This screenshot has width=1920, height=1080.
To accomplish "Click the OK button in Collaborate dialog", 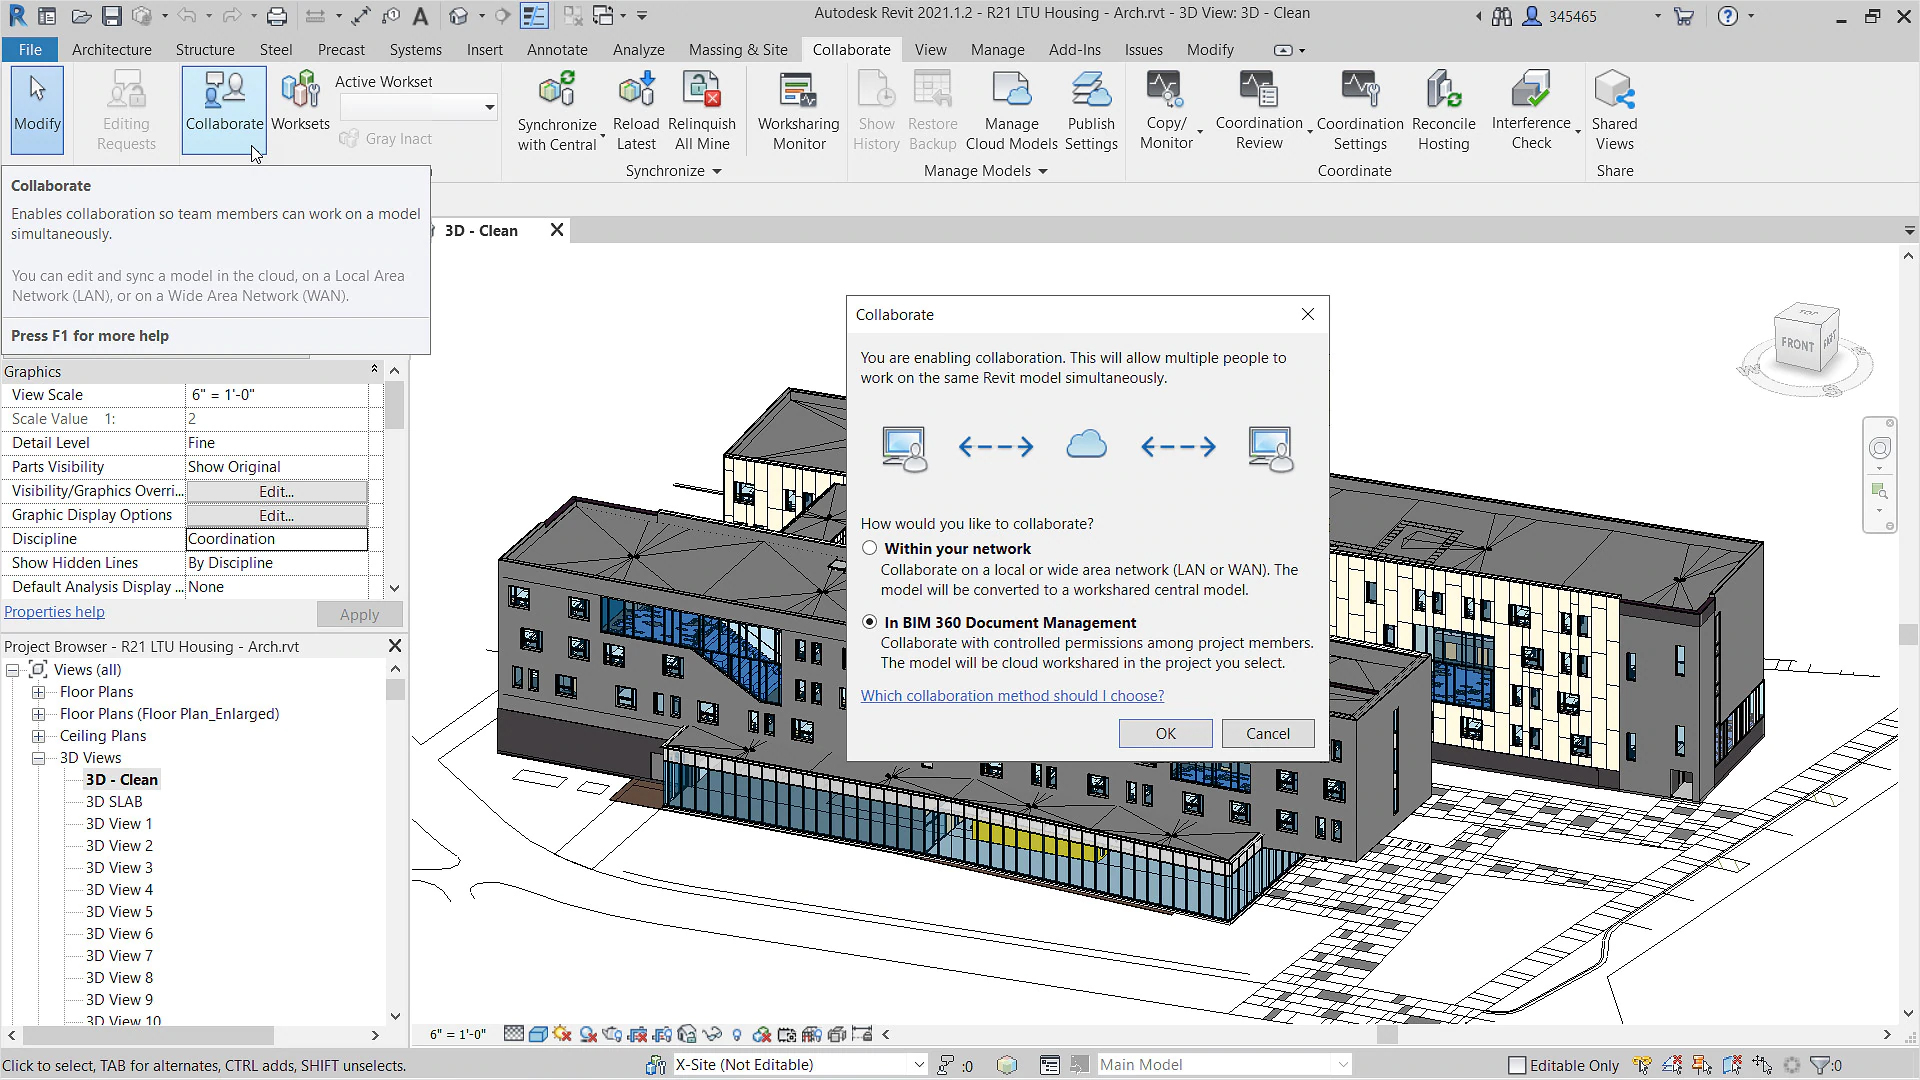I will 1166,732.
